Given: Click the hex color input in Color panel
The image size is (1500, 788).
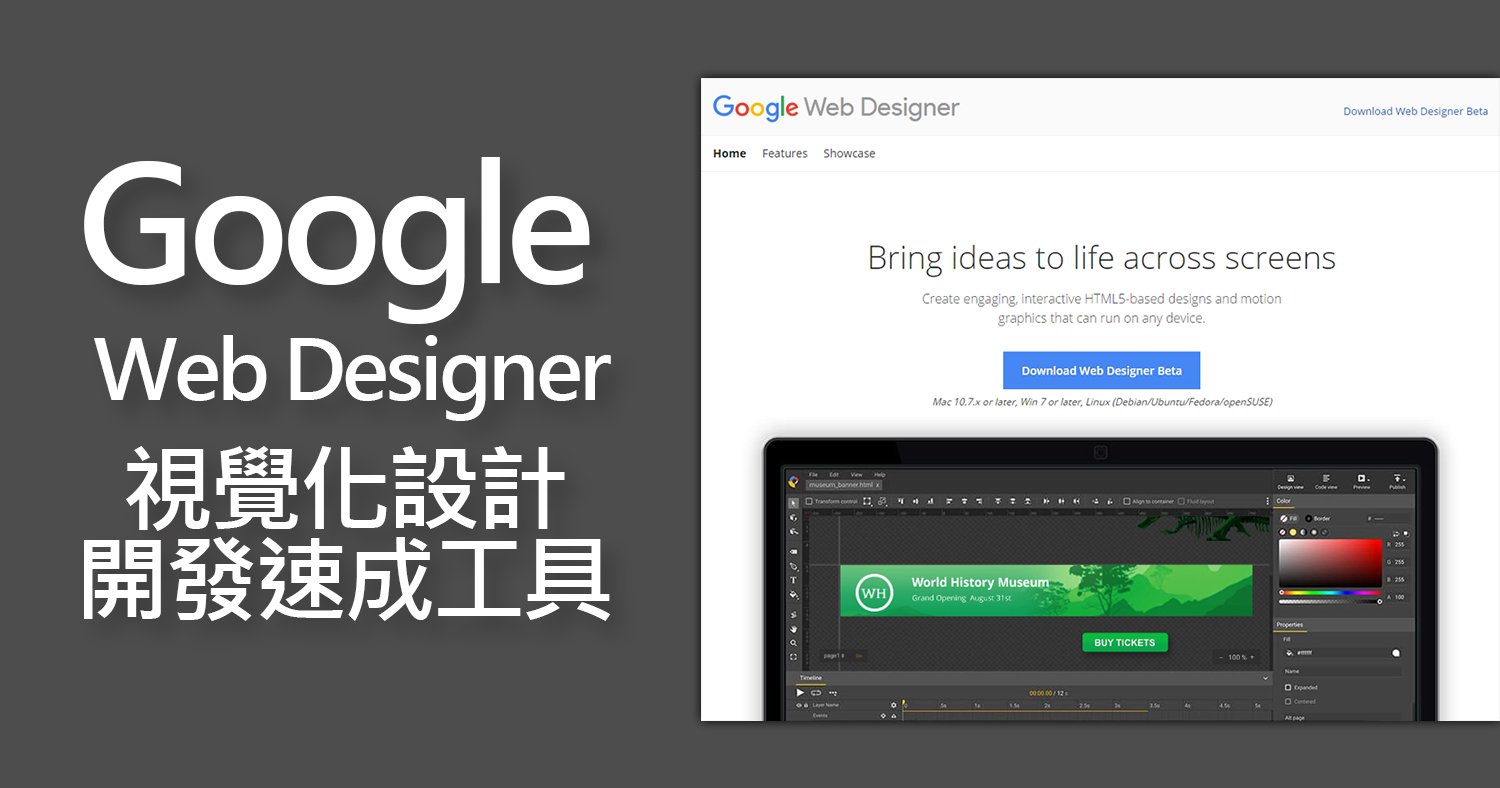Looking at the screenshot, I should pyautogui.click(x=1388, y=518).
